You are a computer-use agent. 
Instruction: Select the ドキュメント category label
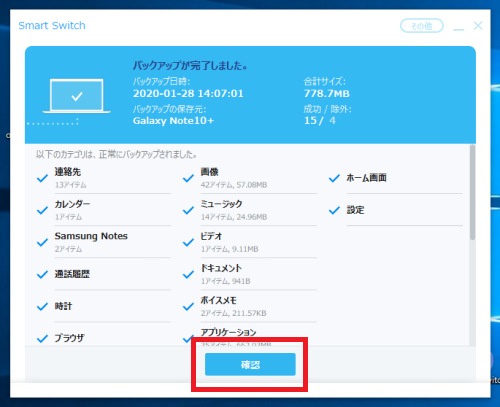221,268
